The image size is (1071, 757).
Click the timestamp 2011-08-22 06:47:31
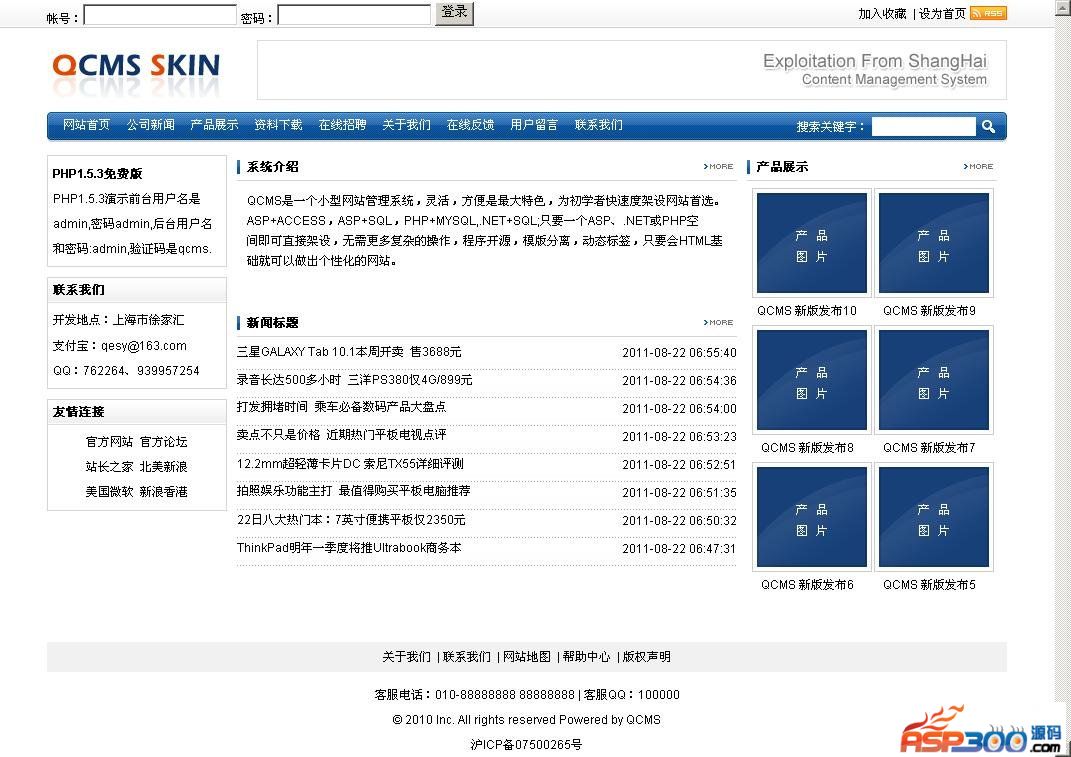point(679,549)
